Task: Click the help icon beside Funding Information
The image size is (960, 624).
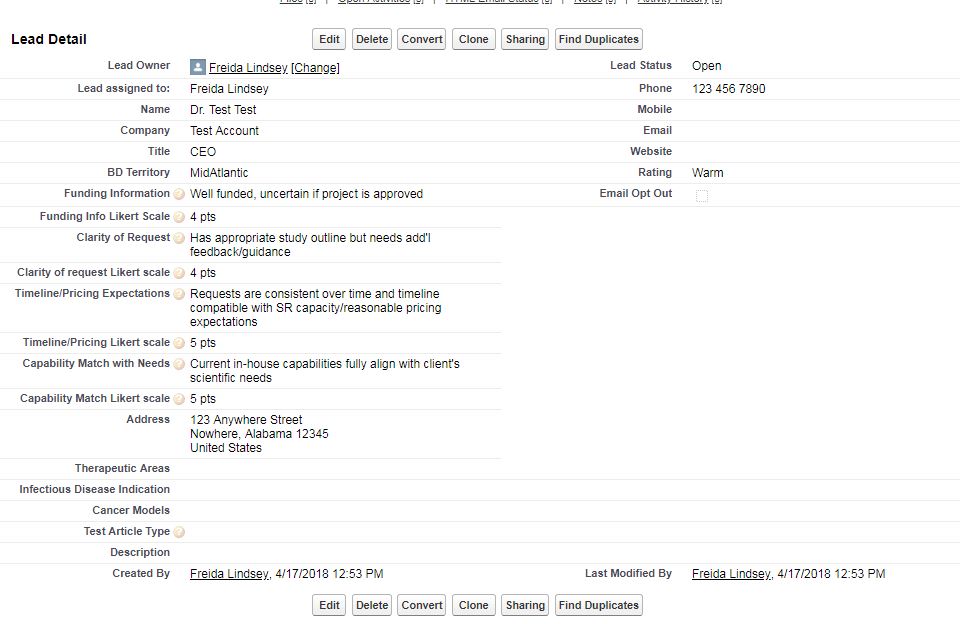Action: (179, 195)
